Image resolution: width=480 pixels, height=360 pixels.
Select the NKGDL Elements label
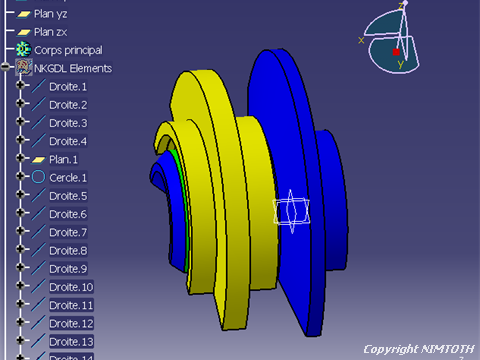coord(73,68)
